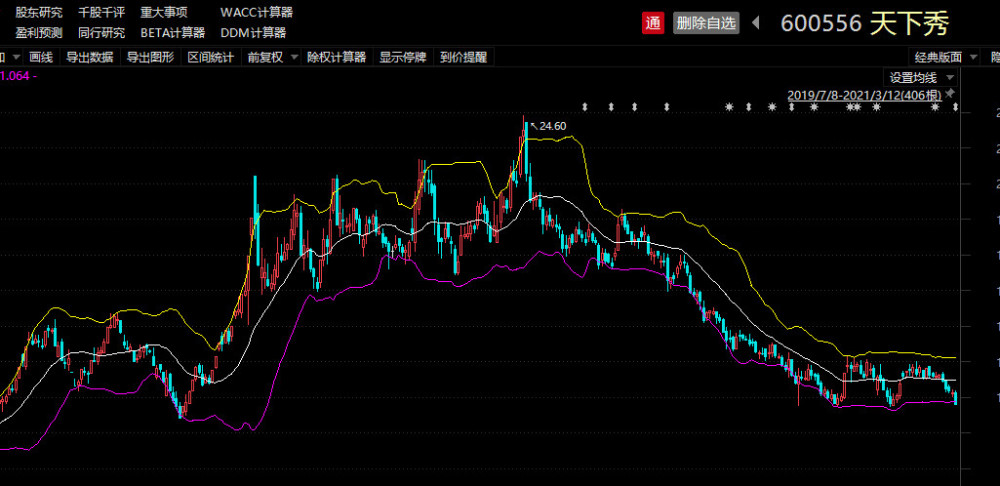Click the red 通 icon
The image size is (1000, 486).
point(652,24)
